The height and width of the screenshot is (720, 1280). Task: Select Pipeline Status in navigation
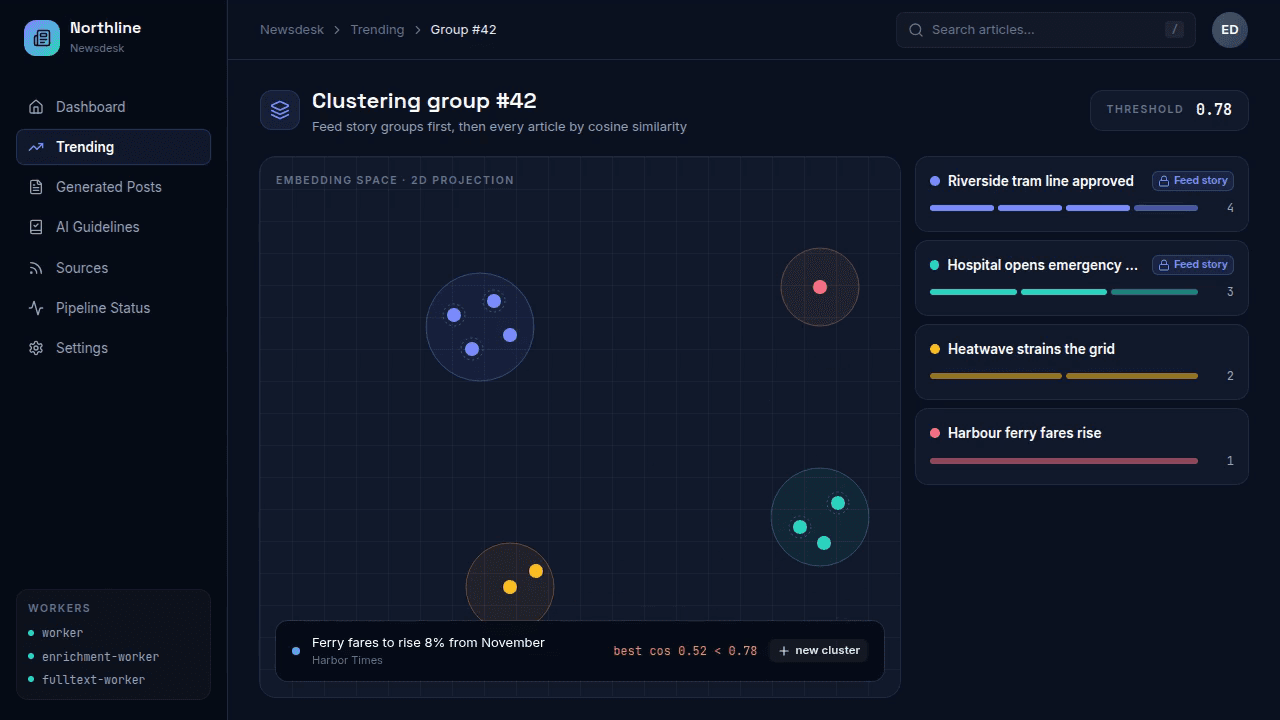coord(113,308)
